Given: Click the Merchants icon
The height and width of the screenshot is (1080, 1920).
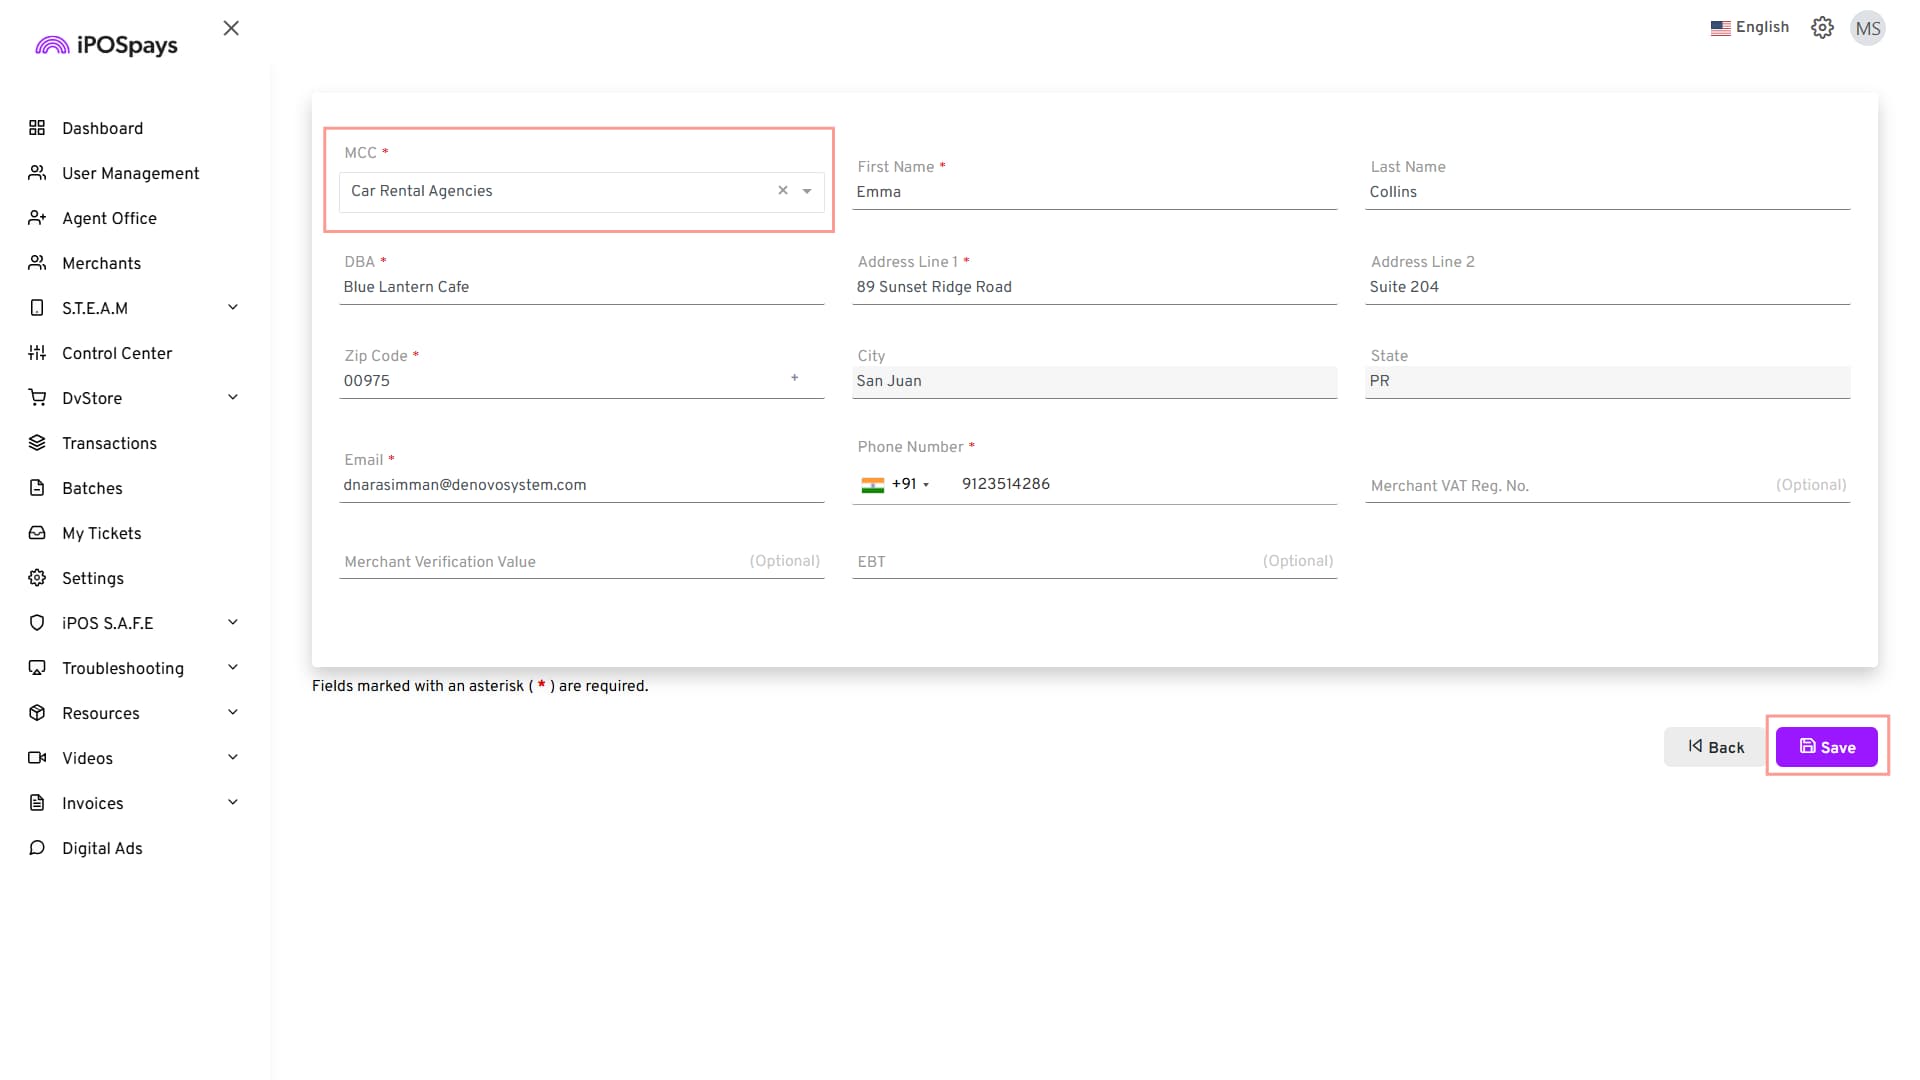Looking at the screenshot, I should pos(37,263).
